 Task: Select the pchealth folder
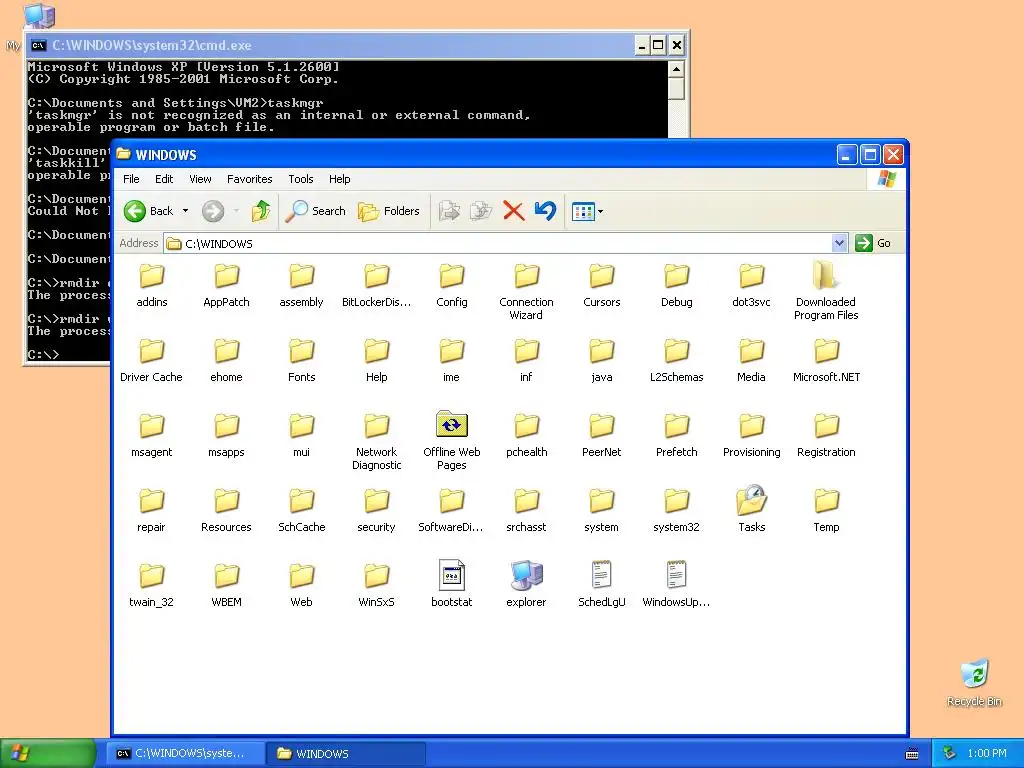pos(526,436)
